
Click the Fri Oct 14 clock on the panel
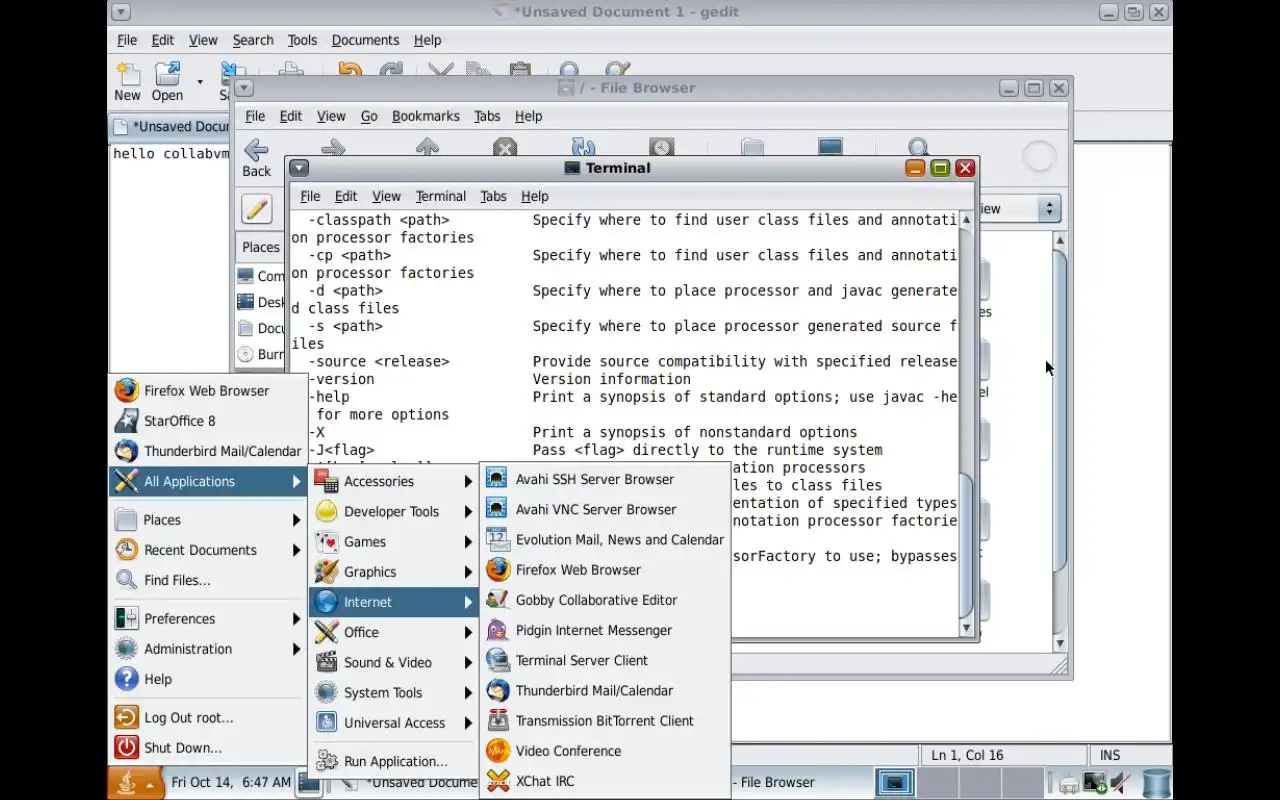pyautogui.click(x=231, y=782)
